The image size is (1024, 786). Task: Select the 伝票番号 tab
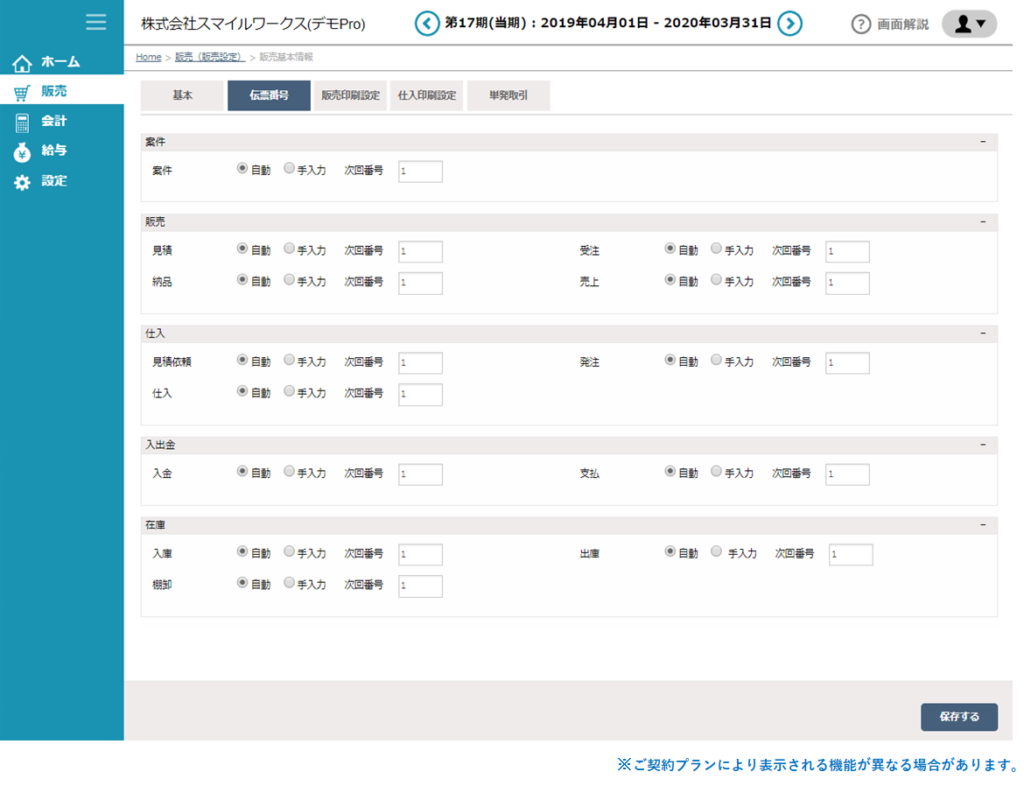(269, 95)
